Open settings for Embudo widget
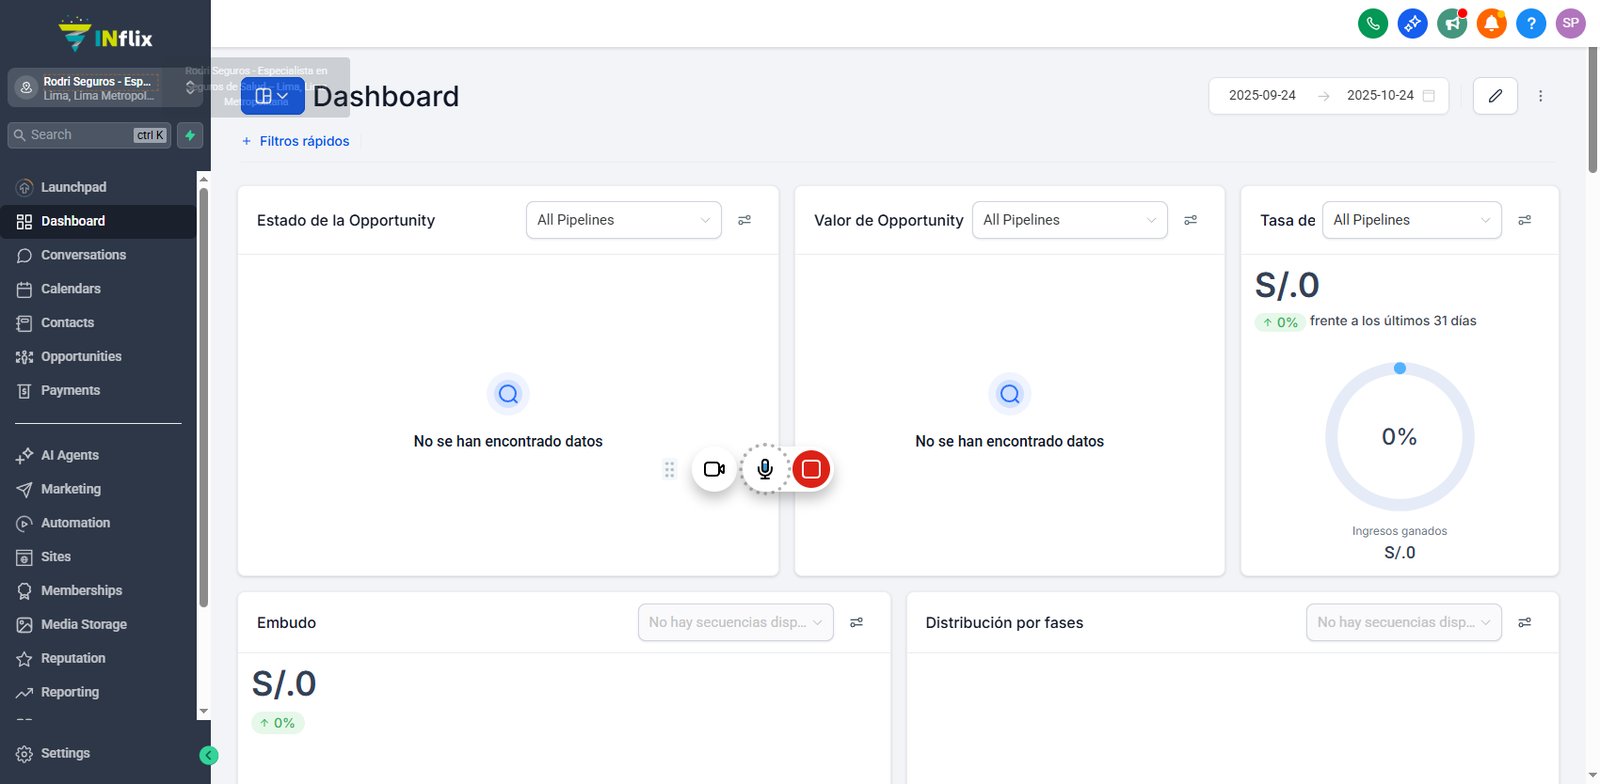Image resolution: width=1600 pixels, height=784 pixels. [x=856, y=622]
